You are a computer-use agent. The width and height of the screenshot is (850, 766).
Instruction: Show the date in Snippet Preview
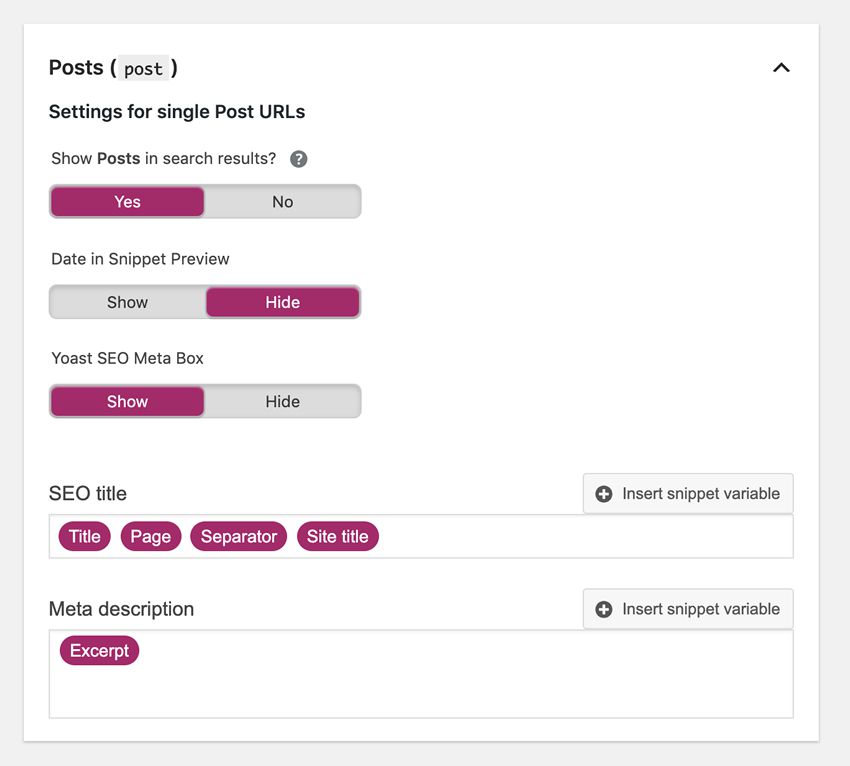click(x=127, y=302)
